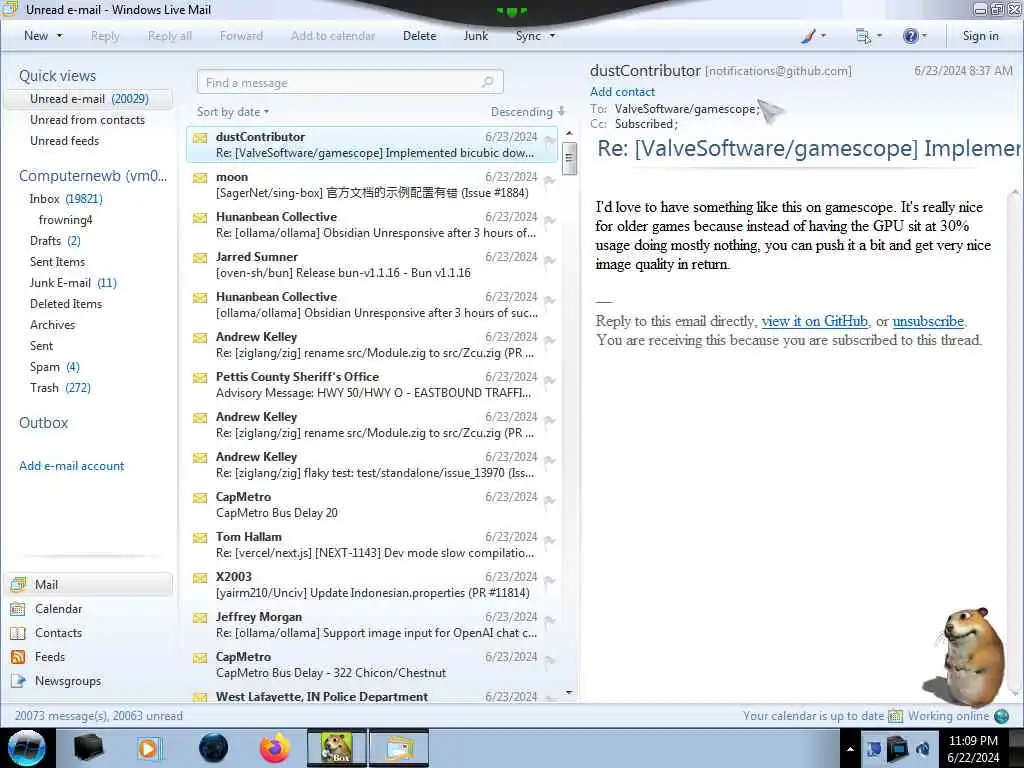Open the Trash folder

click(x=60, y=387)
